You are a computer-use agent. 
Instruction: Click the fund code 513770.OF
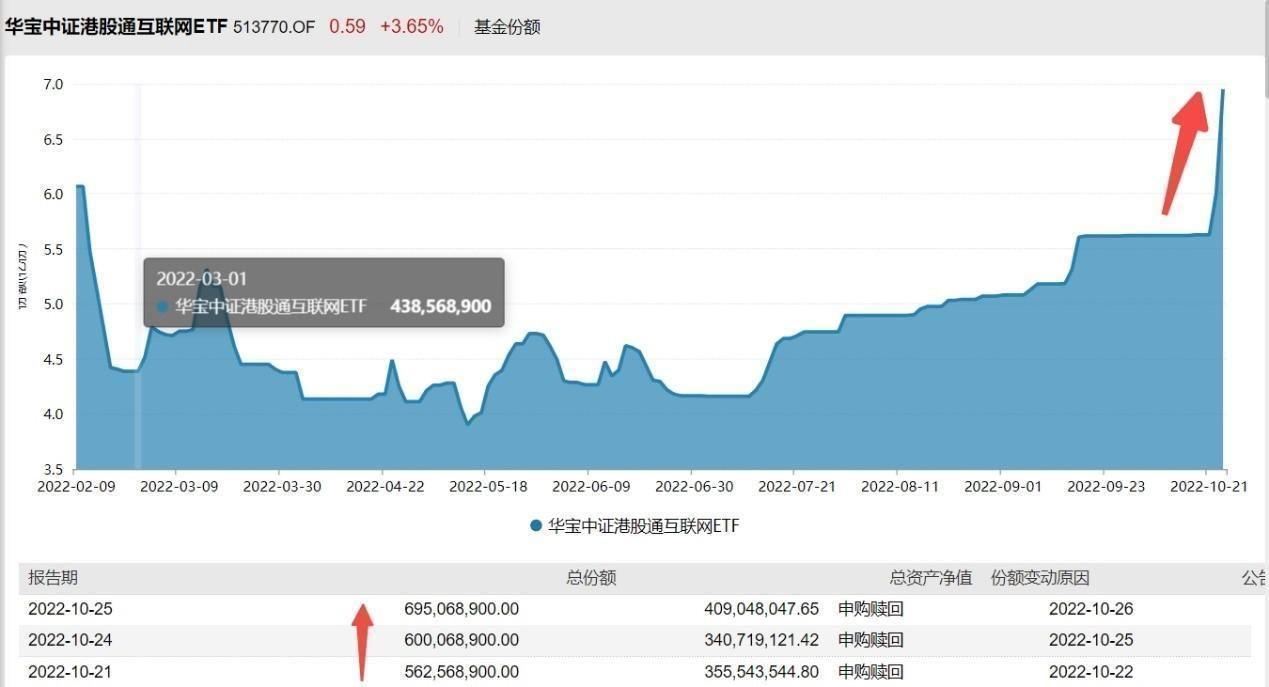click(274, 27)
